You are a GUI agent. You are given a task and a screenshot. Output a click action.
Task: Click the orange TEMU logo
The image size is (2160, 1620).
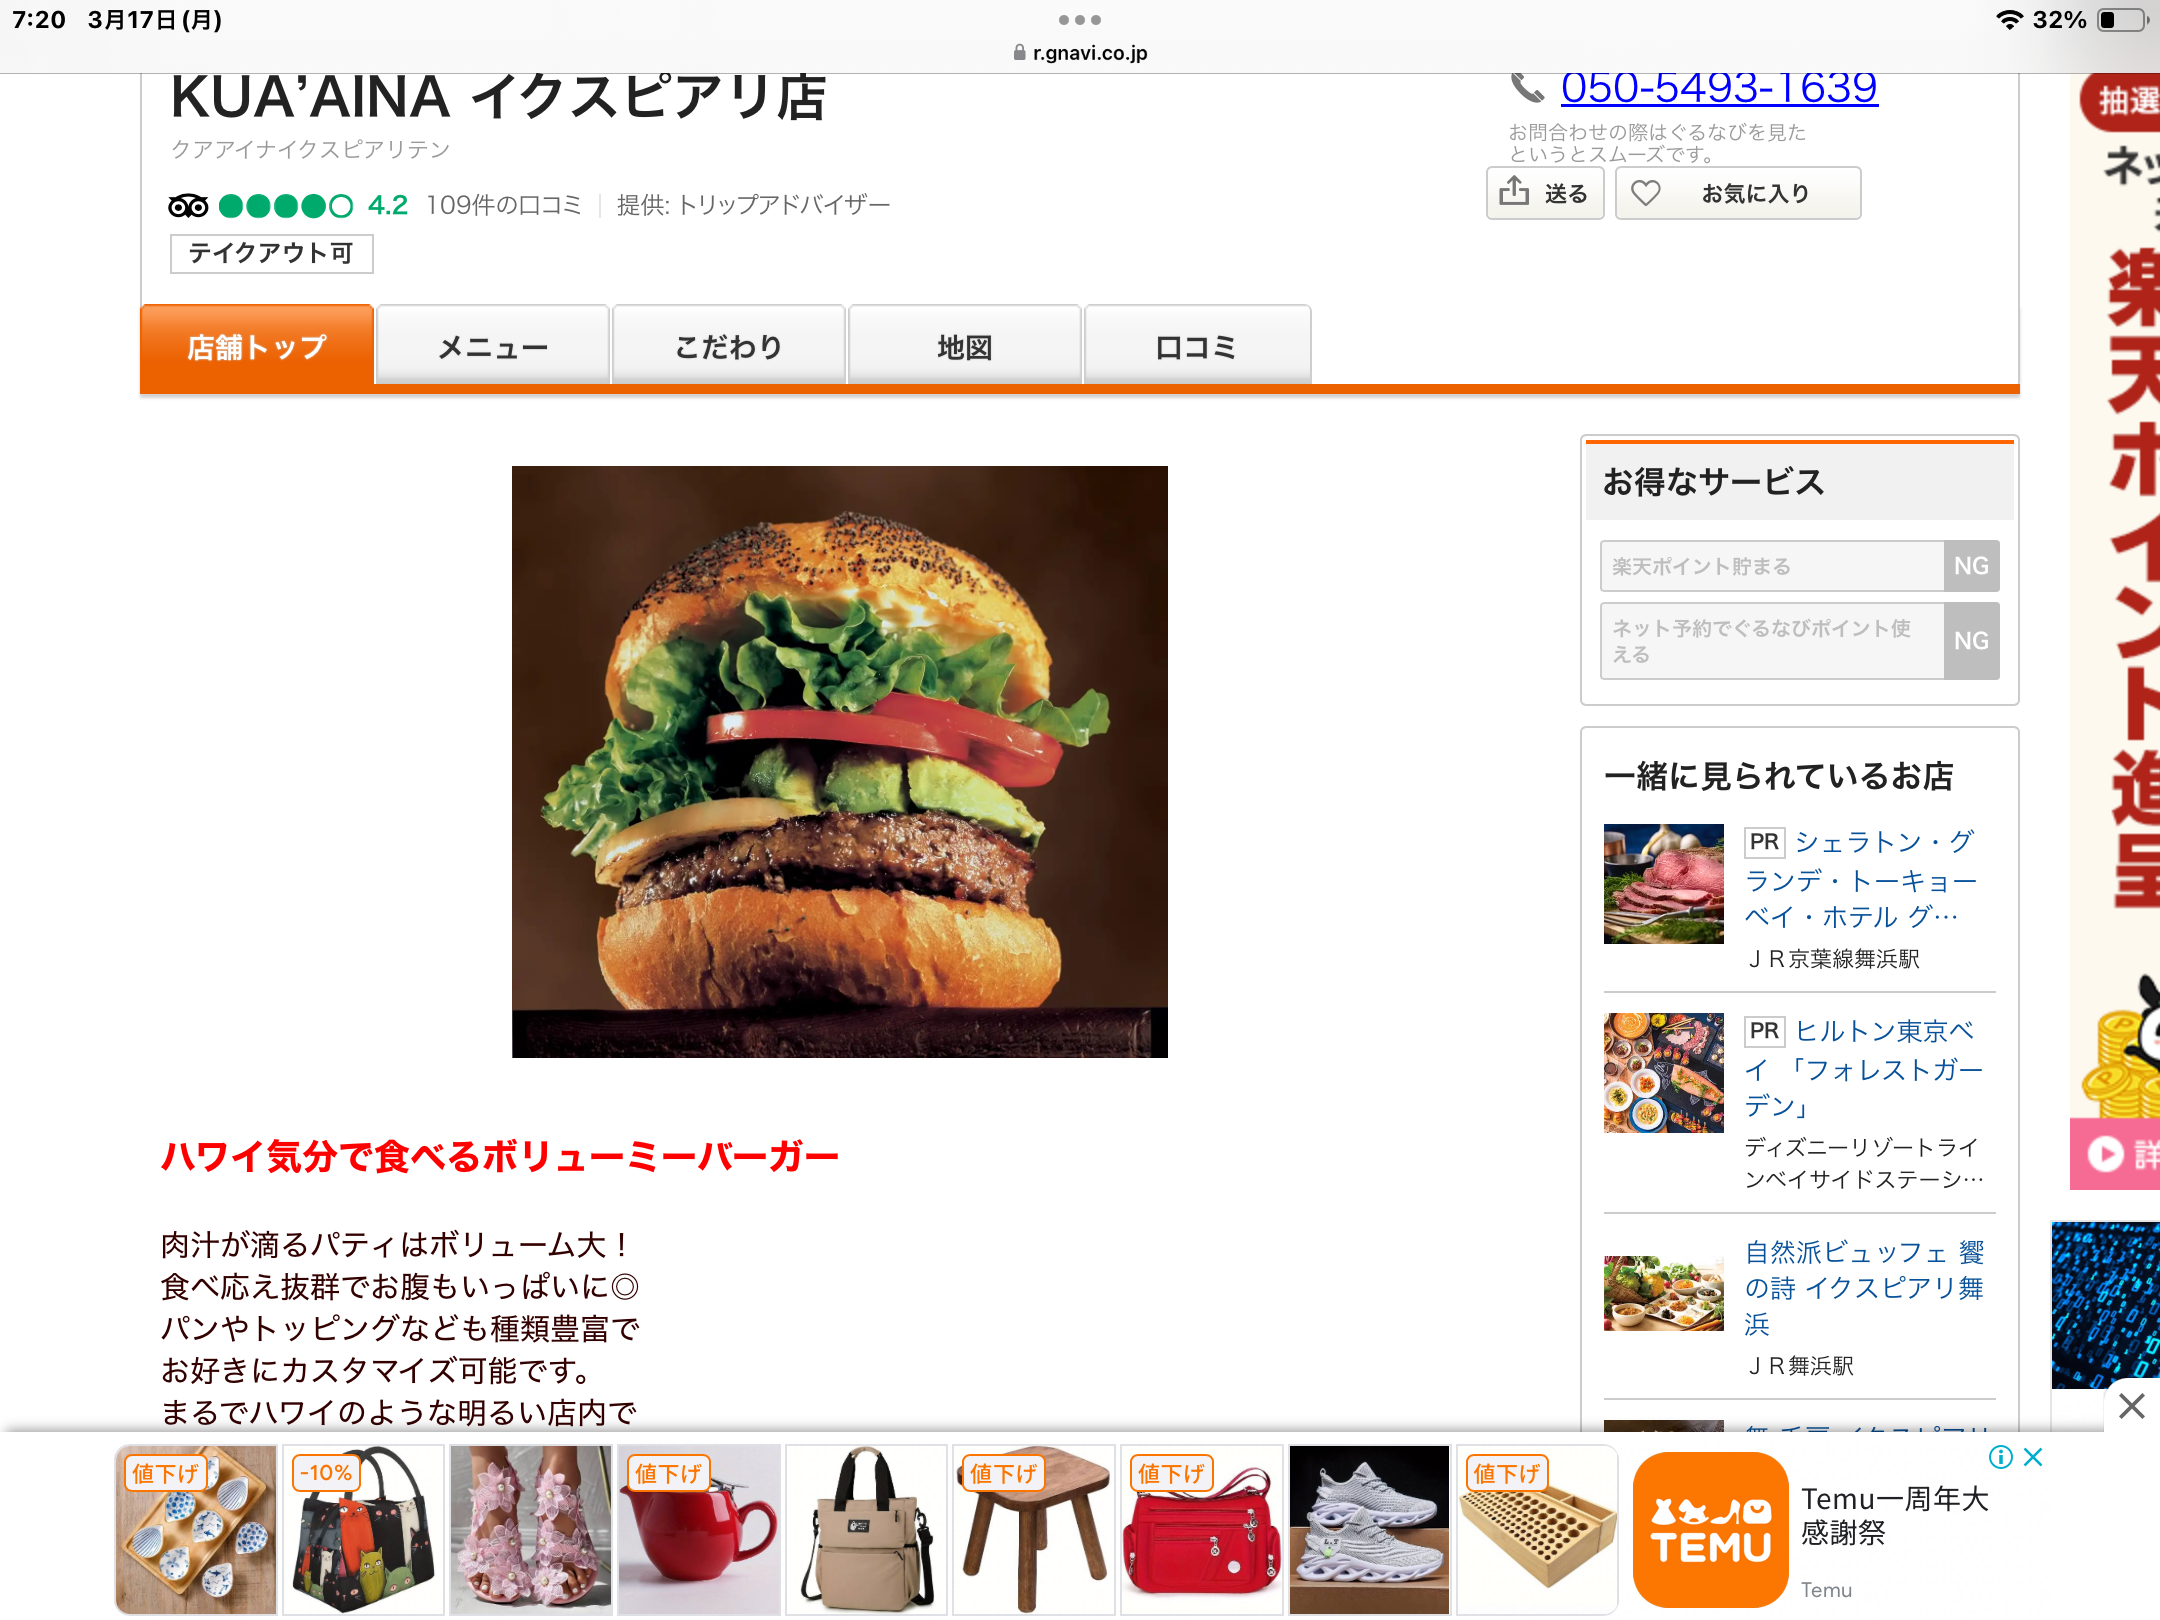tap(1710, 1529)
